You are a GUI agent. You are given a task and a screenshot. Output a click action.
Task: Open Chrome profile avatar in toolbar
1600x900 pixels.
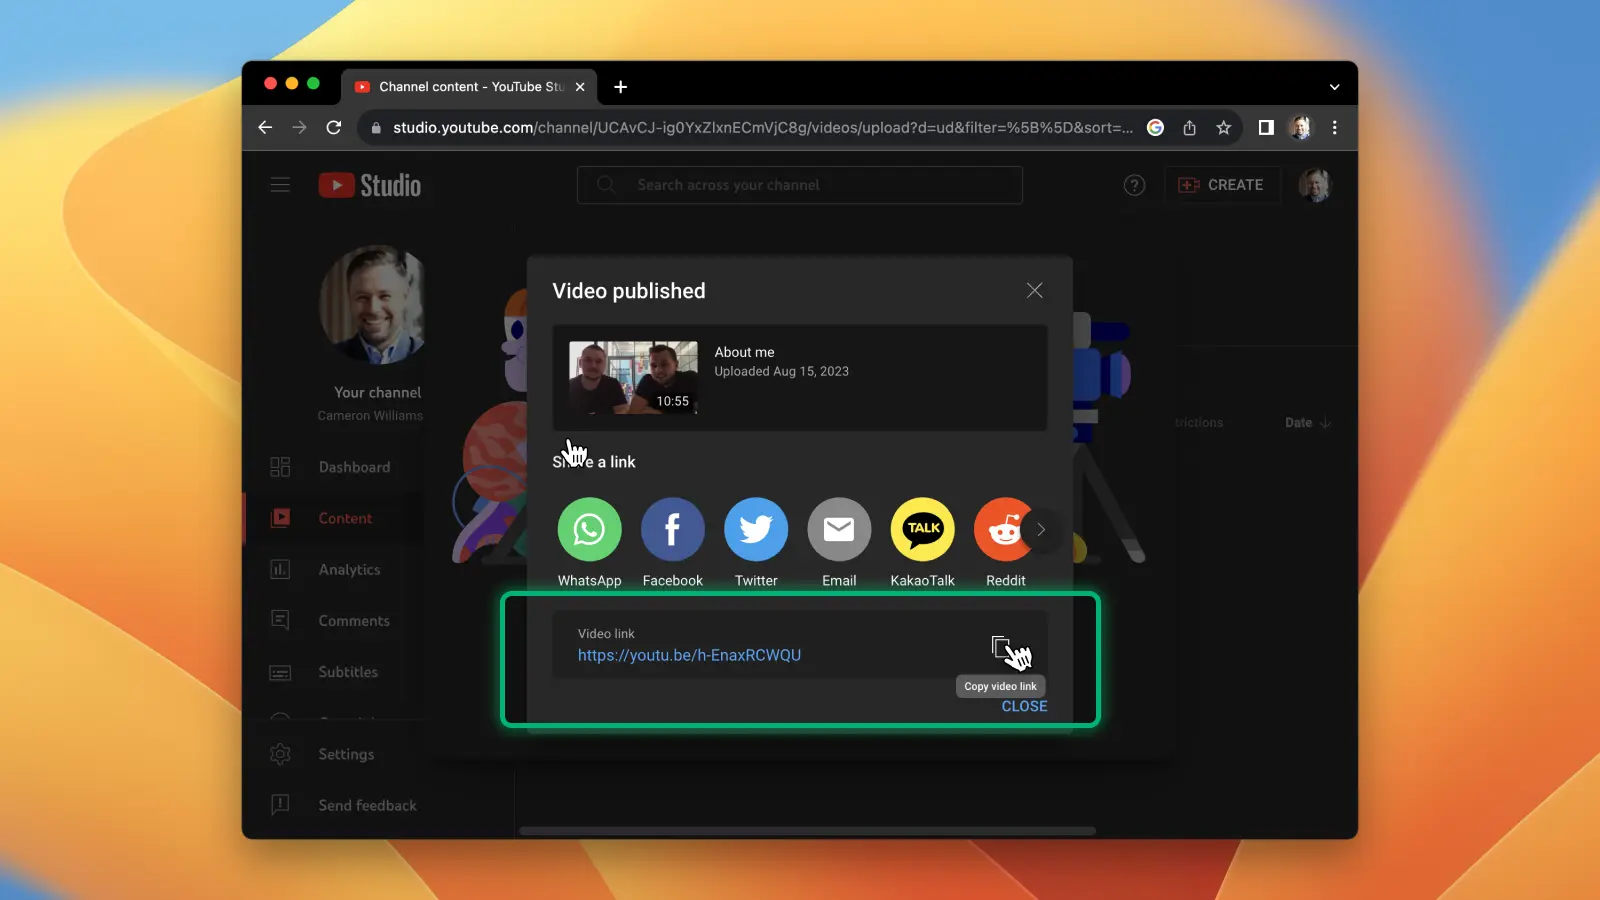coord(1300,127)
